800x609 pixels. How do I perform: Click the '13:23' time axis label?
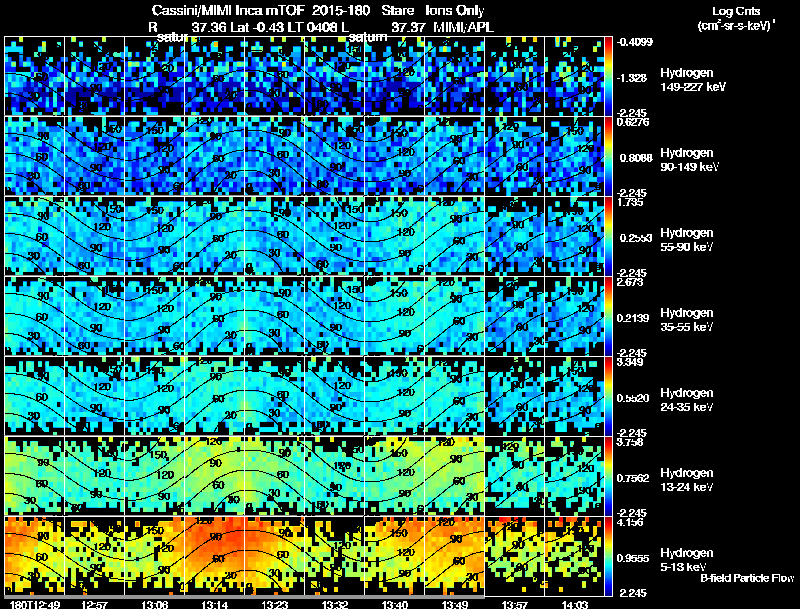tap(274, 604)
